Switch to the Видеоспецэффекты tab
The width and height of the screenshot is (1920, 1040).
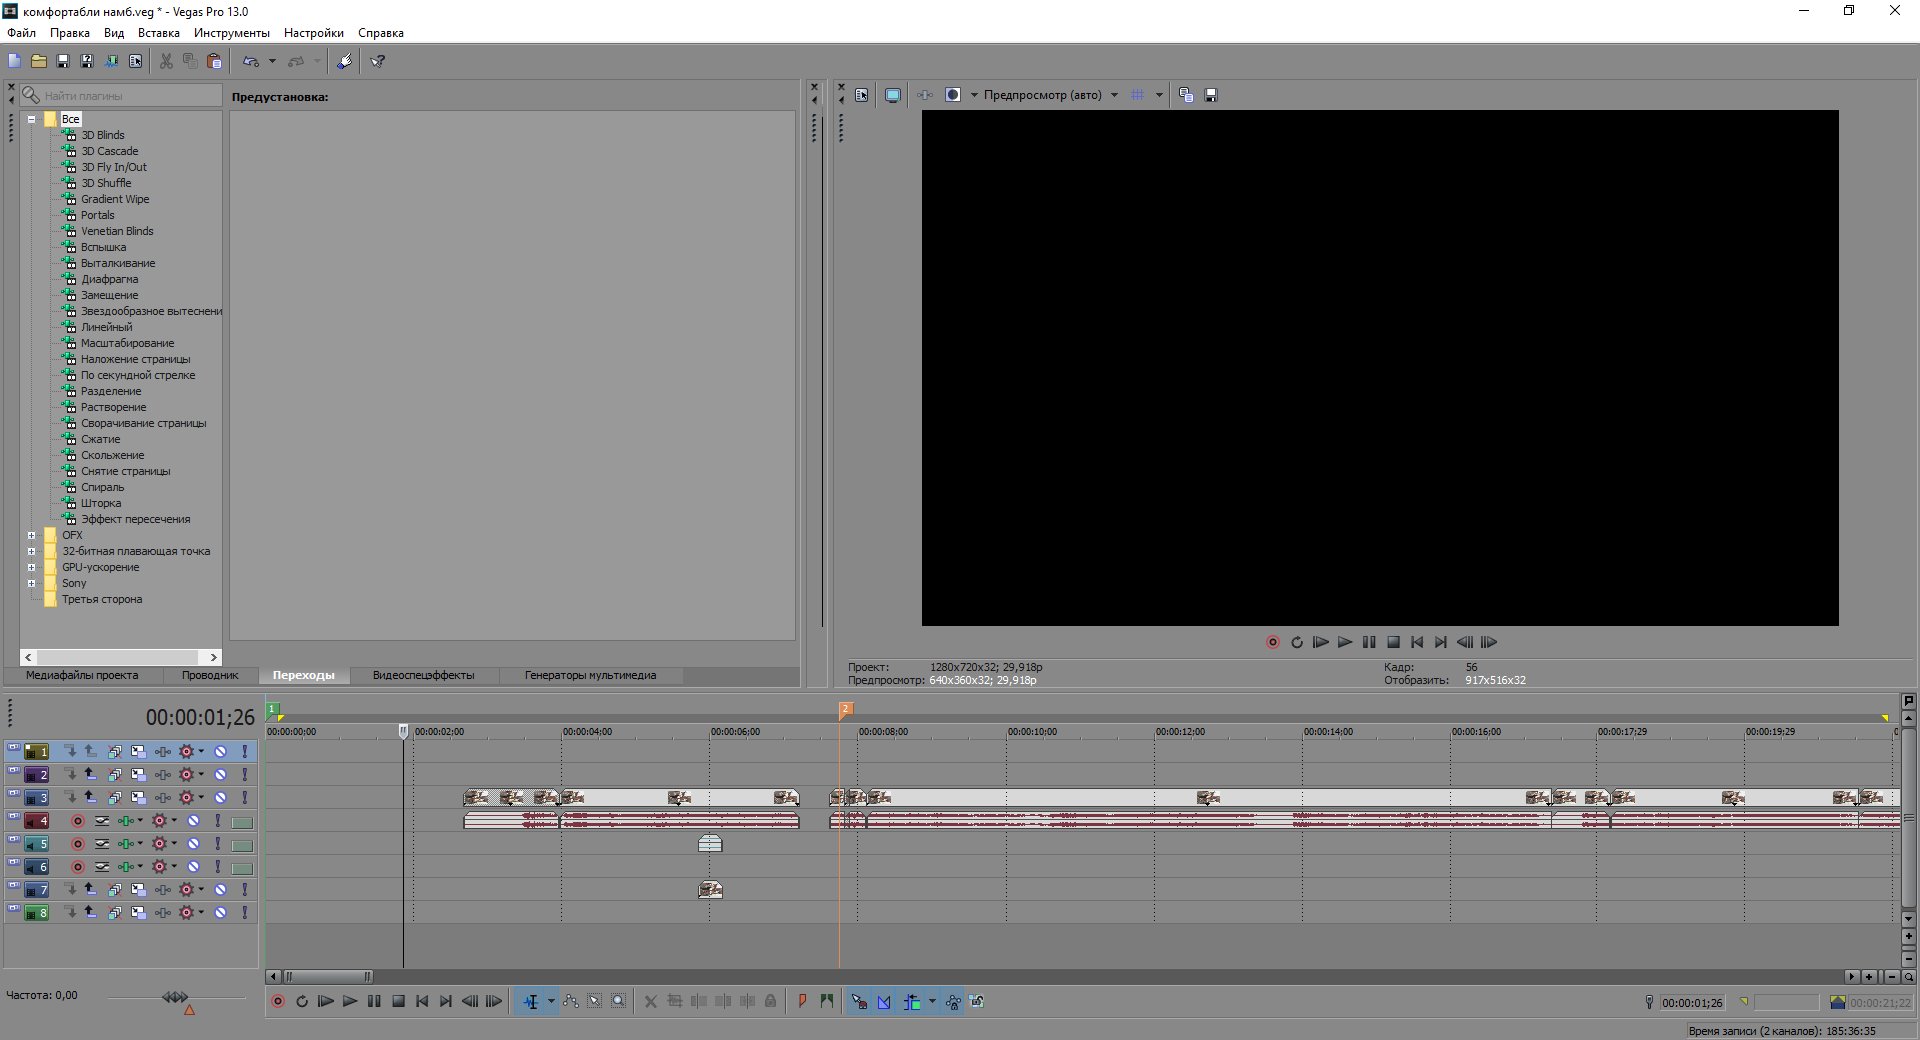point(423,675)
